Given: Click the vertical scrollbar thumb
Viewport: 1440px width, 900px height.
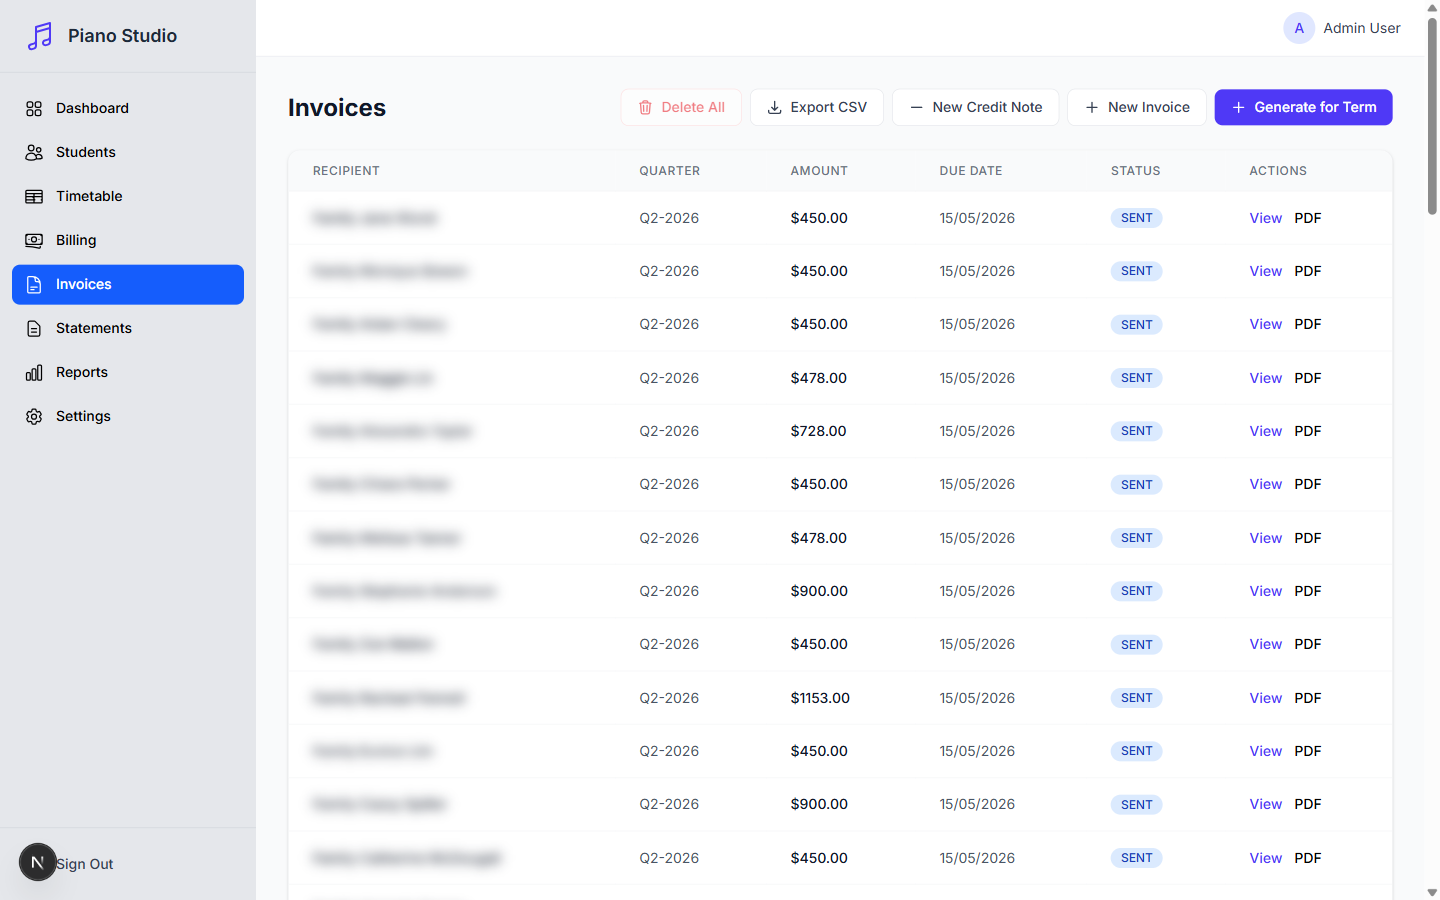Looking at the screenshot, I should (1432, 115).
